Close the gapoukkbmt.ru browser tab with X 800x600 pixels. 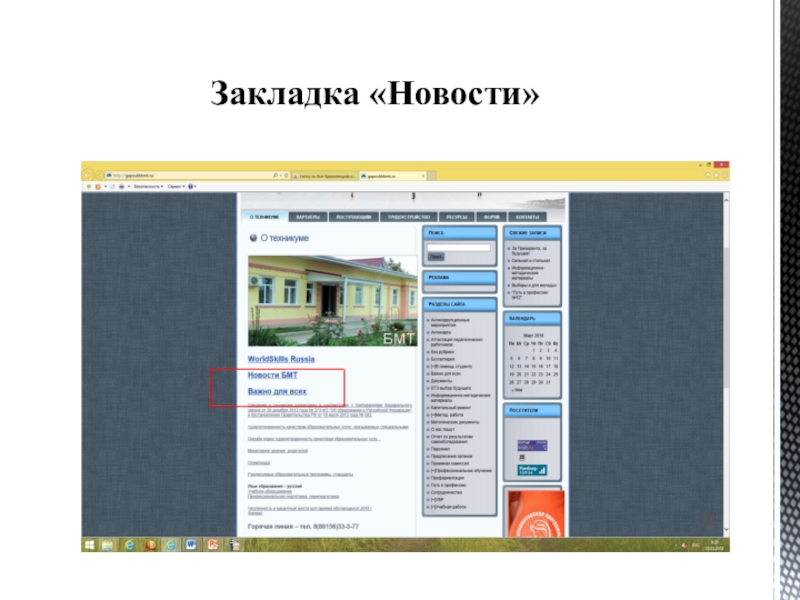pos(423,176)
